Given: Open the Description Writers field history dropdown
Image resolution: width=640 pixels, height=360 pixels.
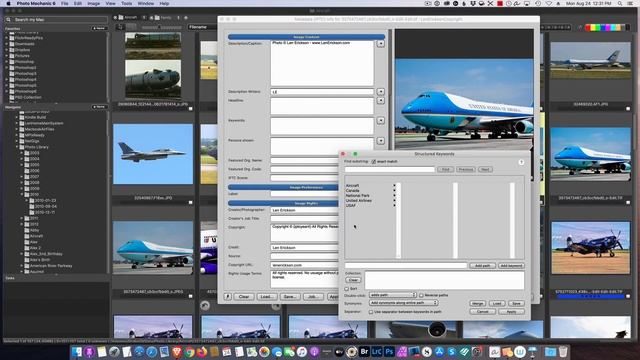Looking at the screenshot, I should tap(380, 92).
